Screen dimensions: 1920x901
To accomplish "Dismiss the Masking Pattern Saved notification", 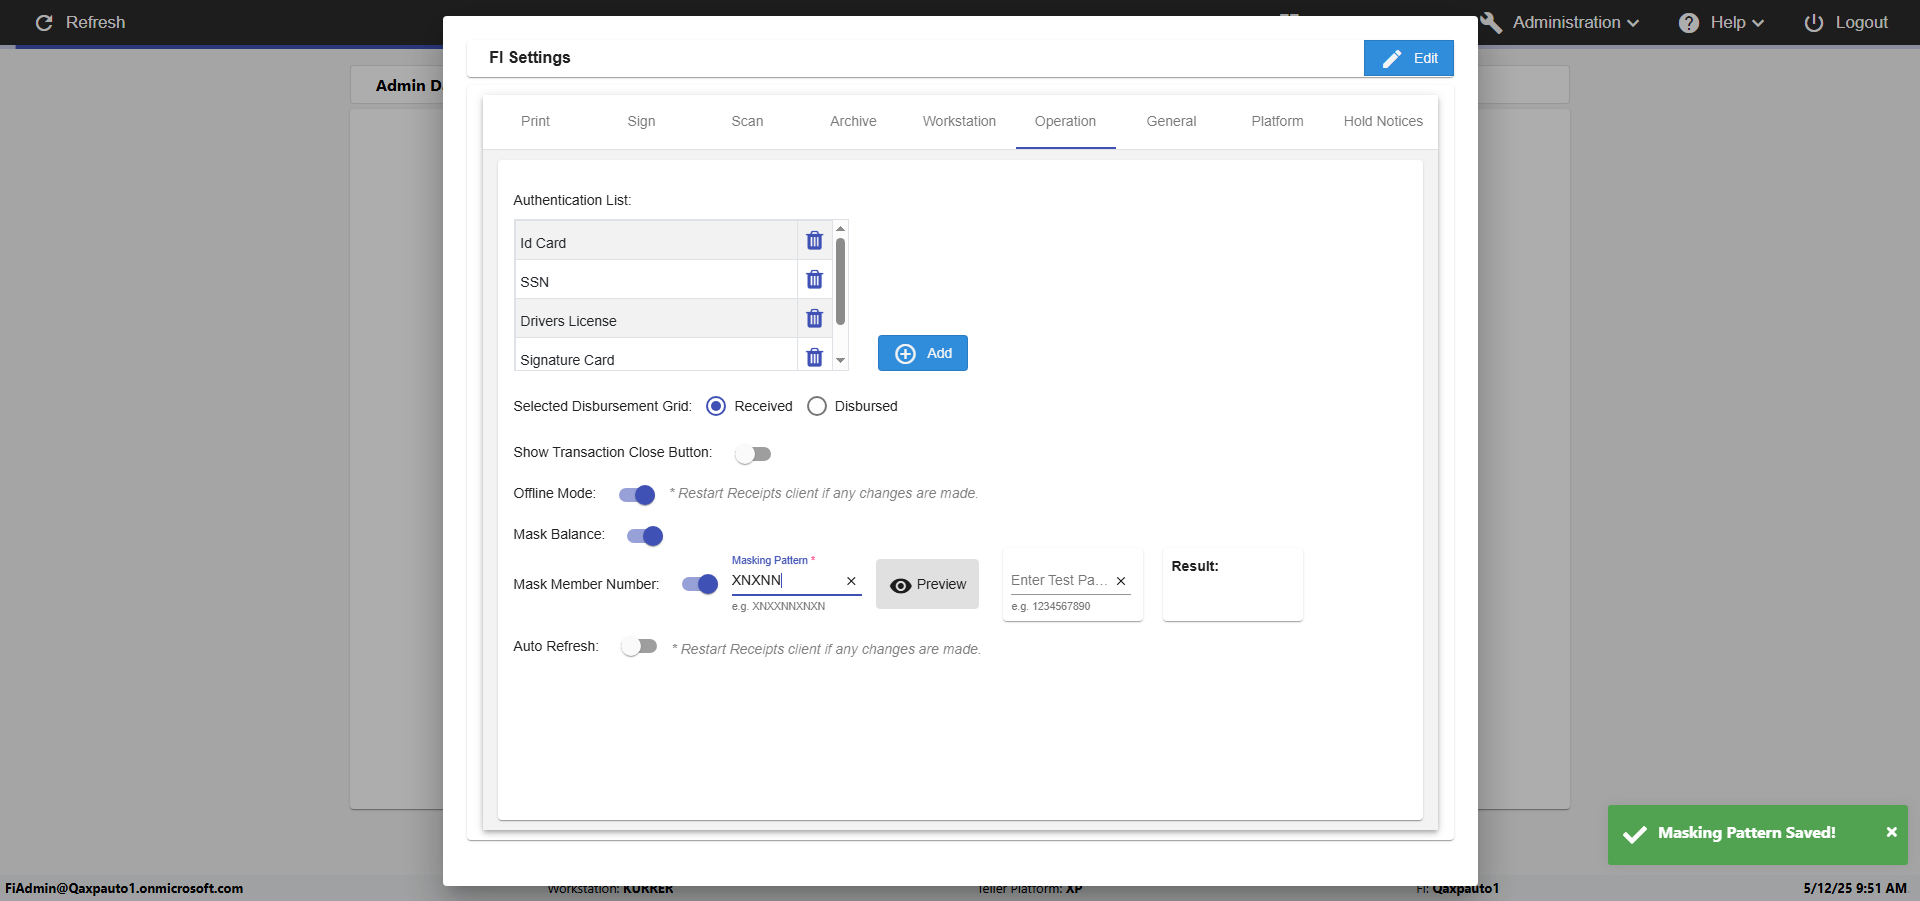I will tap(1891, 832).
